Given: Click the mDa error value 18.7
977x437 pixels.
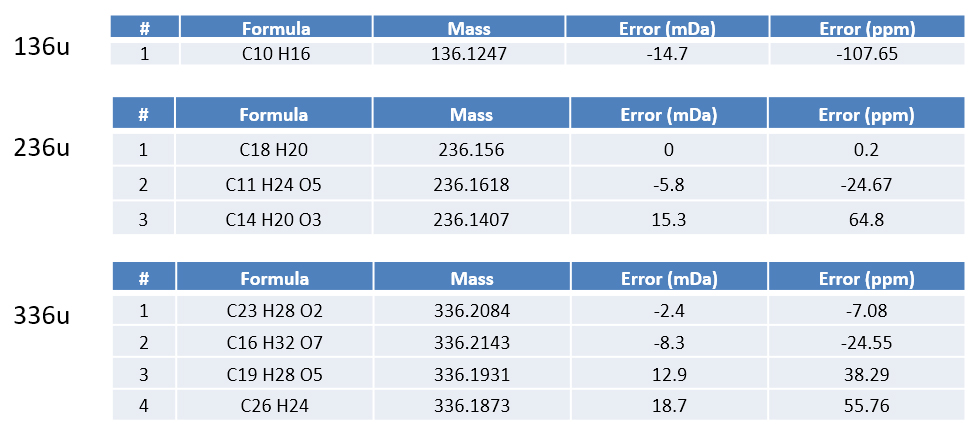Looking at the screenshot, I should [668, 405].
